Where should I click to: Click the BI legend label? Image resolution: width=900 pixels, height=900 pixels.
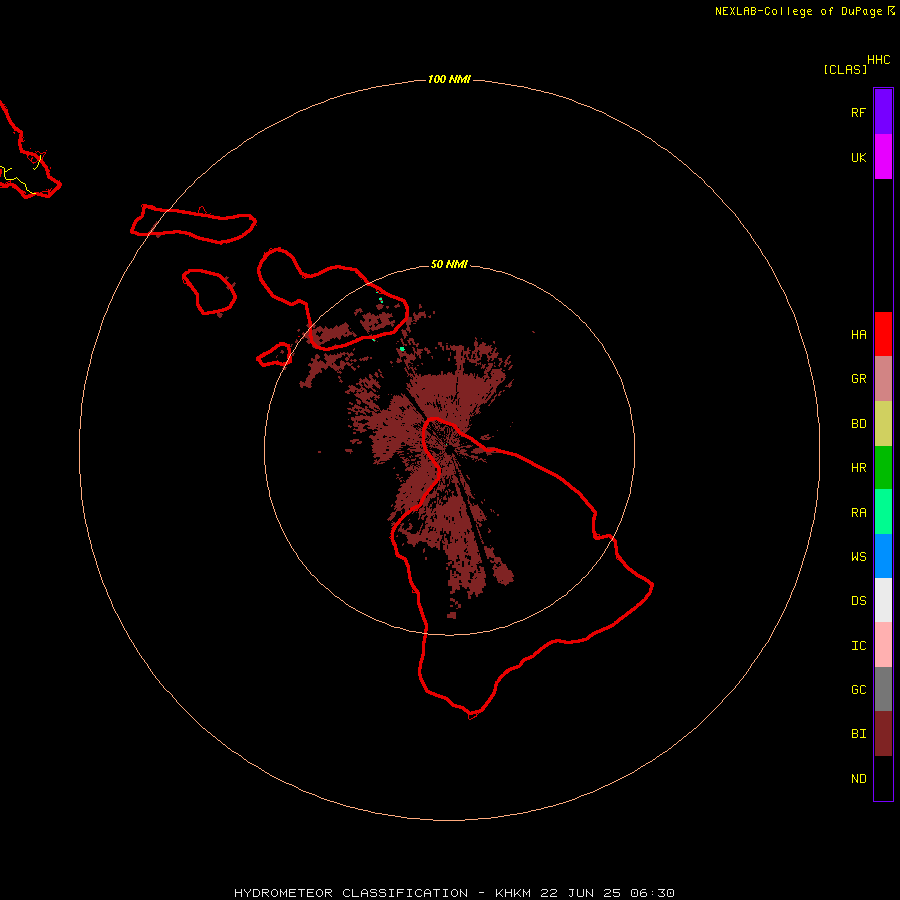[859, 734]
